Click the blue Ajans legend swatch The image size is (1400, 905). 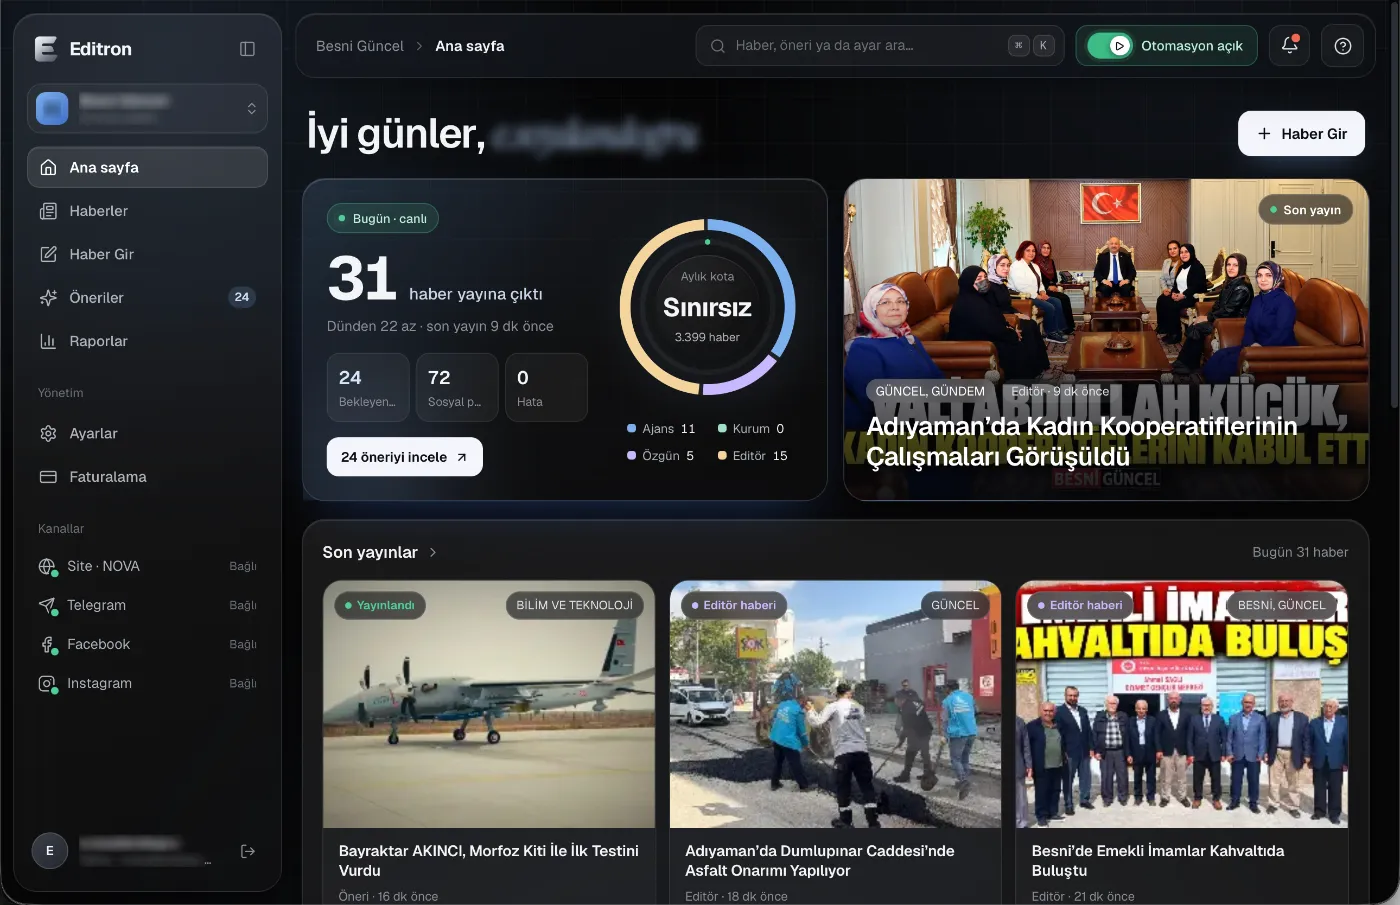point(631,429)
